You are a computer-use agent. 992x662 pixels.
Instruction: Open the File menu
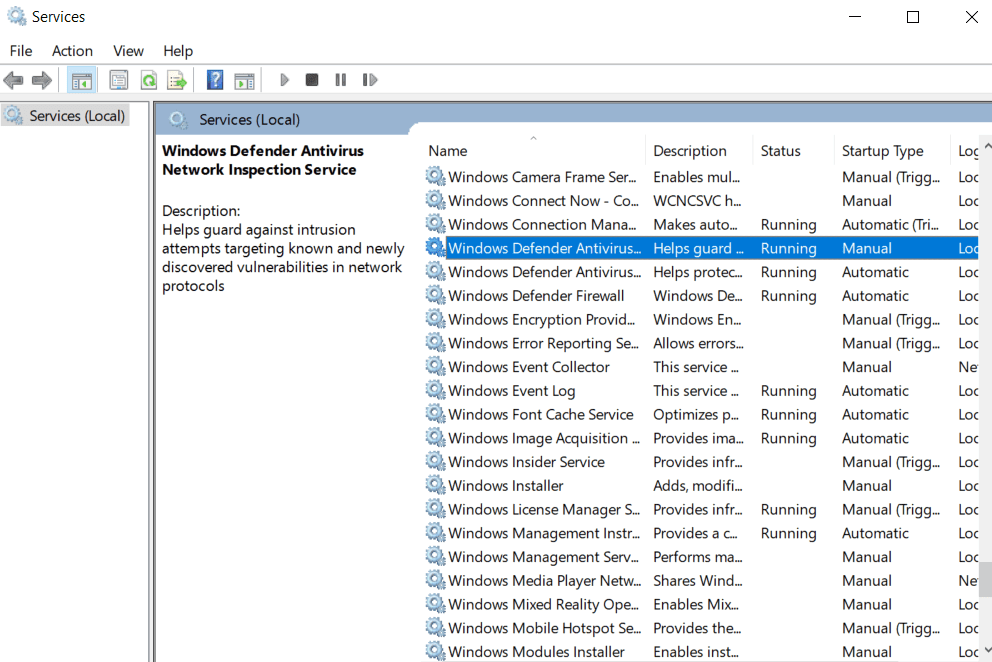[21, 51]
